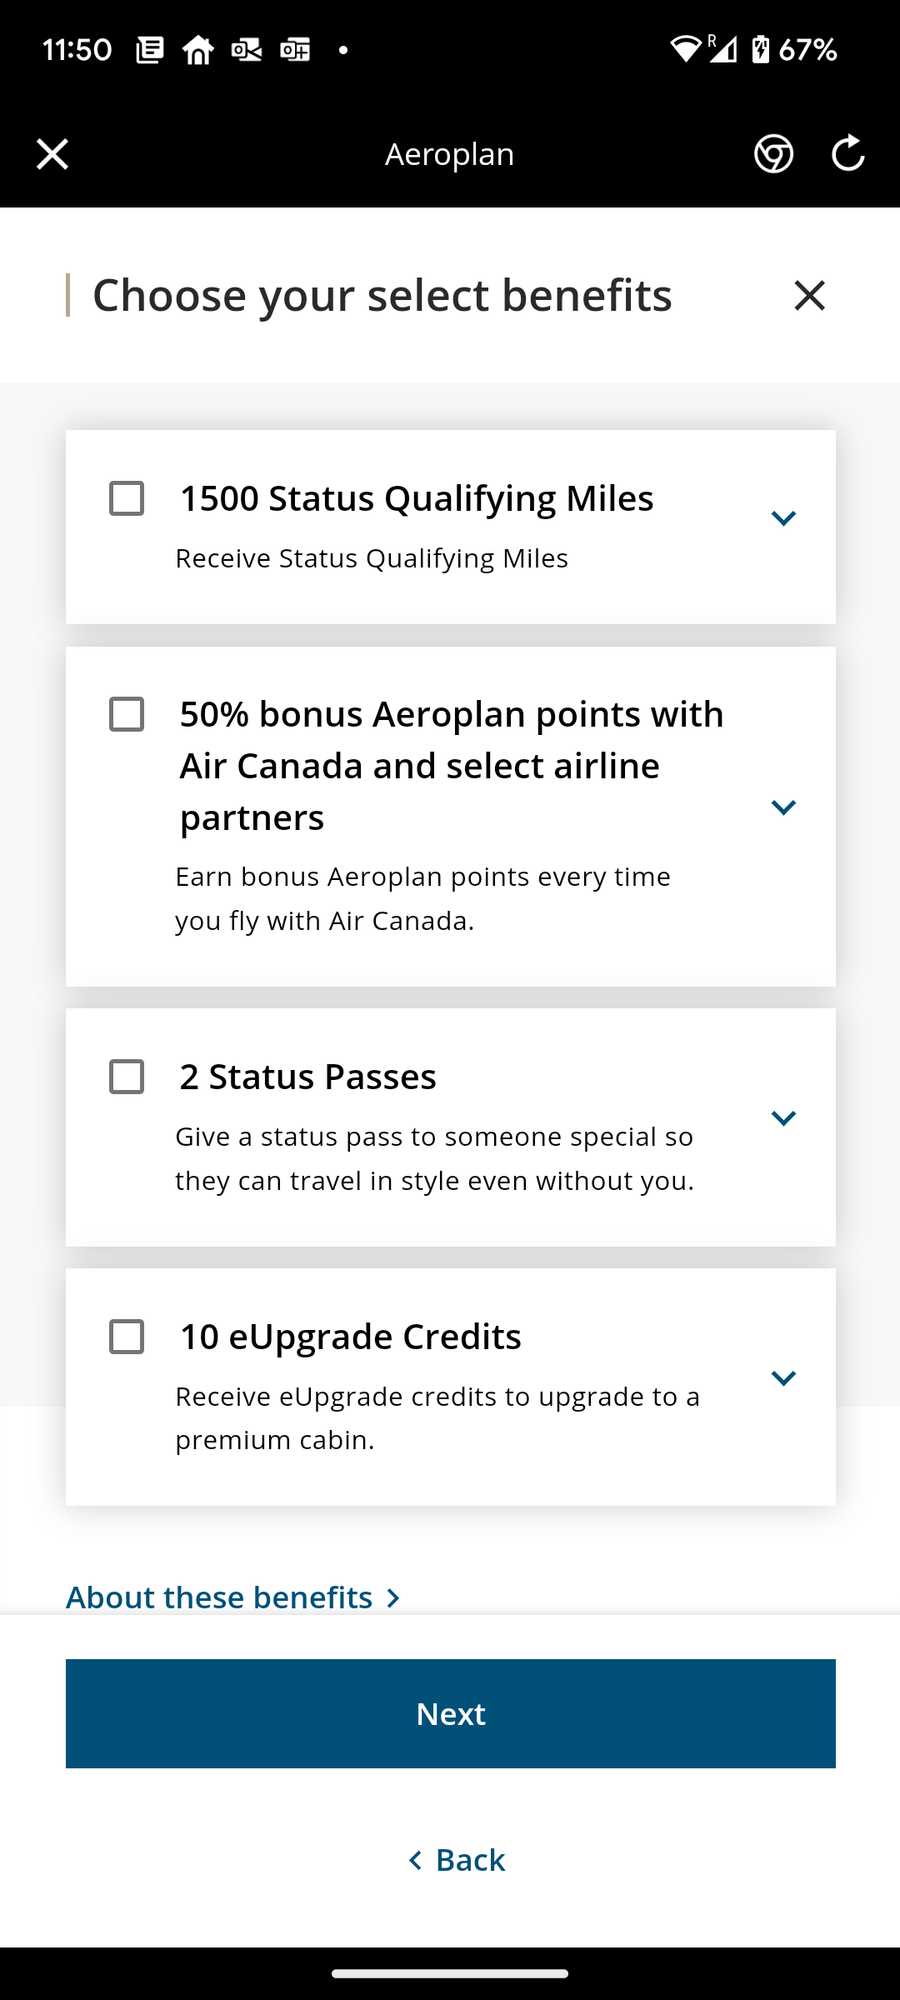The width and height of the screenshot is (900, 2000).
Task: Open the About these benefits link
Action: 234,1597
